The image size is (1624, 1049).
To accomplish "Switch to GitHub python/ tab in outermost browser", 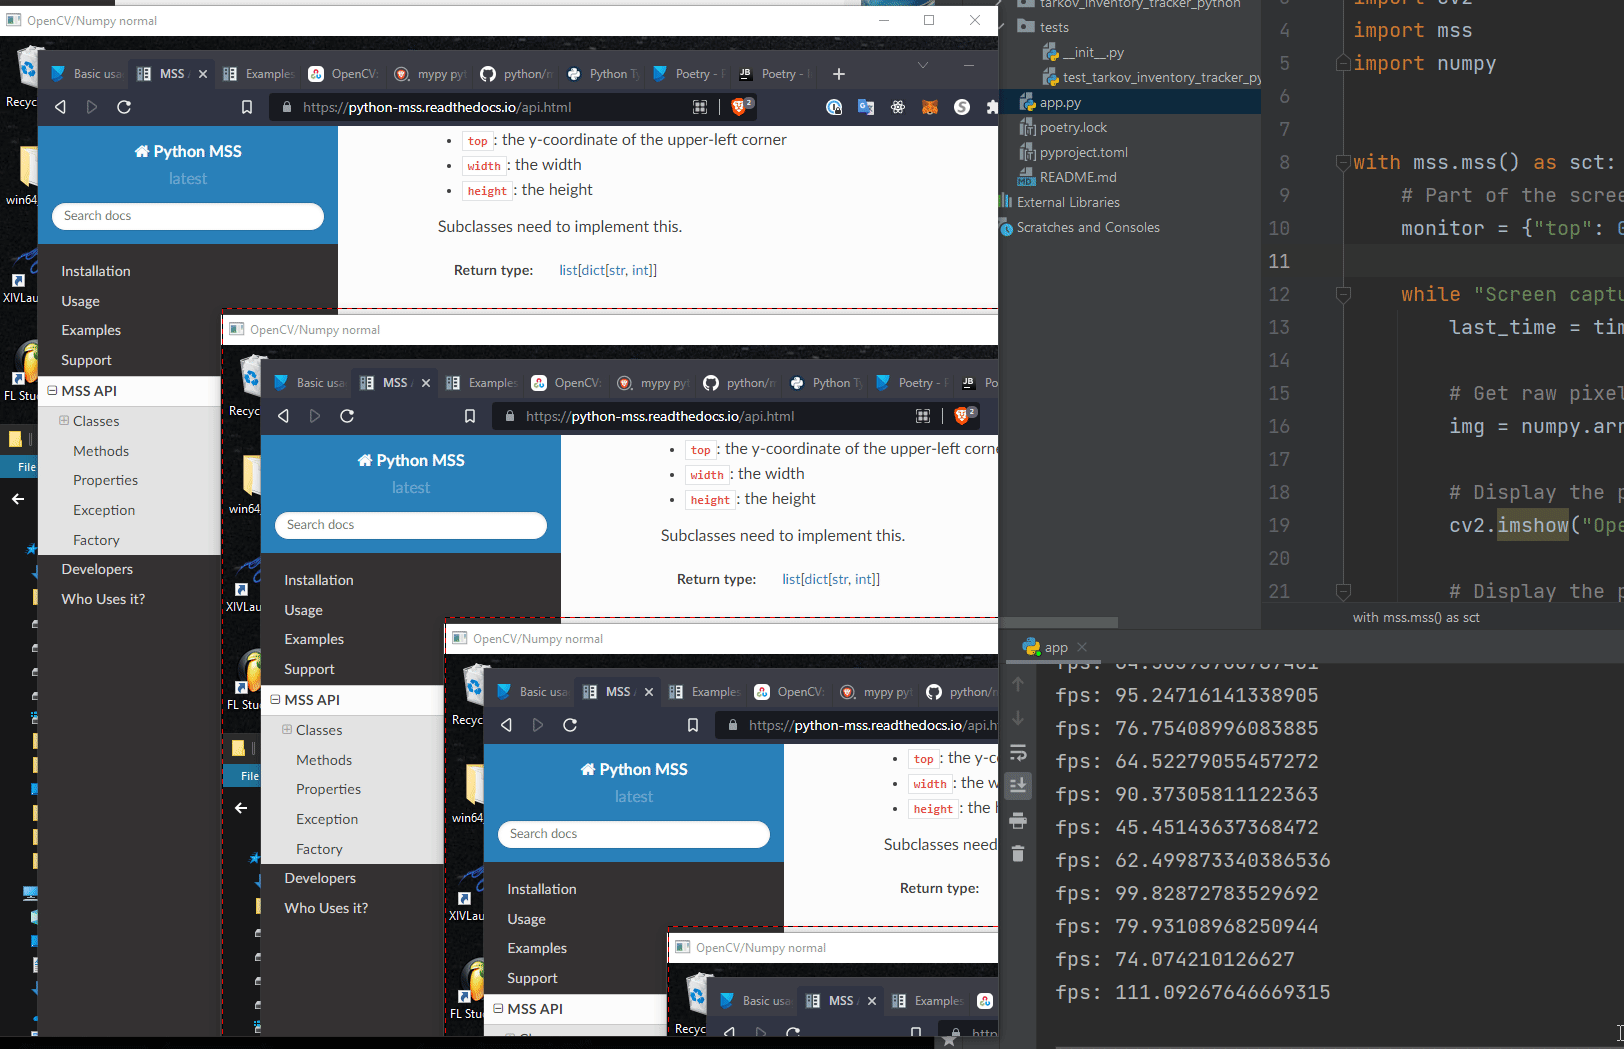I will [x=516, y=74].
